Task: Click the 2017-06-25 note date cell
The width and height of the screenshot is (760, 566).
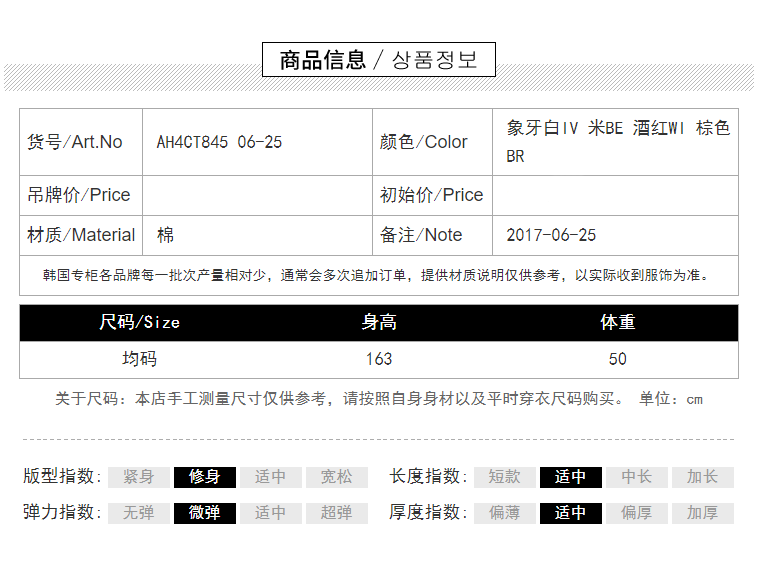Action: pos(552,235)
